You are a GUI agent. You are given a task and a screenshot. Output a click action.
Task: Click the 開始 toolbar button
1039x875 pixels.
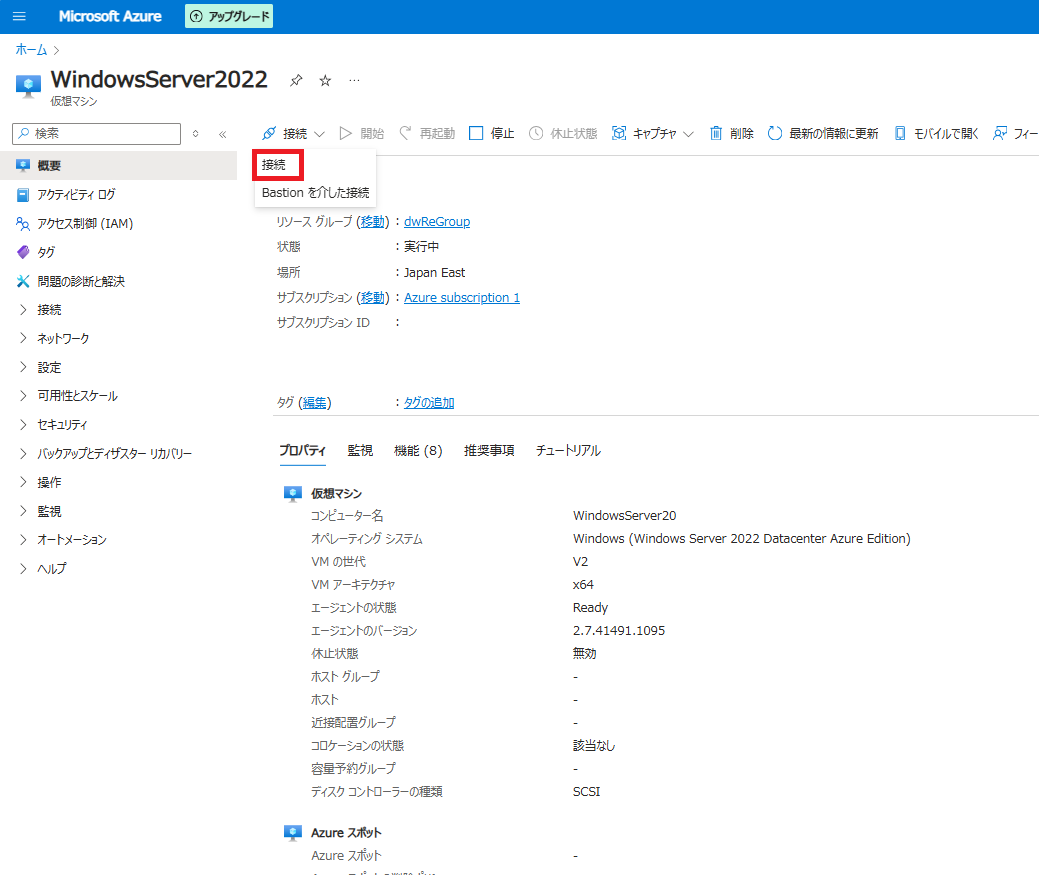click(362, 134)
